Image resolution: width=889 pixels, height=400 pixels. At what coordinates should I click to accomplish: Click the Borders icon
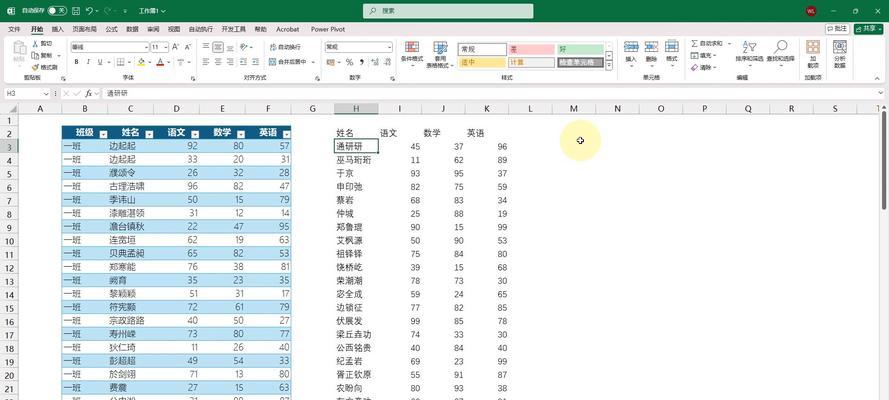(120, 62)
